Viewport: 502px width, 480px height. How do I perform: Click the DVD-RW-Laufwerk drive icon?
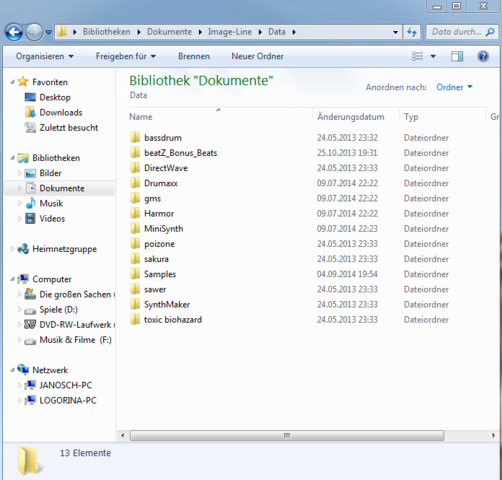(30, 324)
